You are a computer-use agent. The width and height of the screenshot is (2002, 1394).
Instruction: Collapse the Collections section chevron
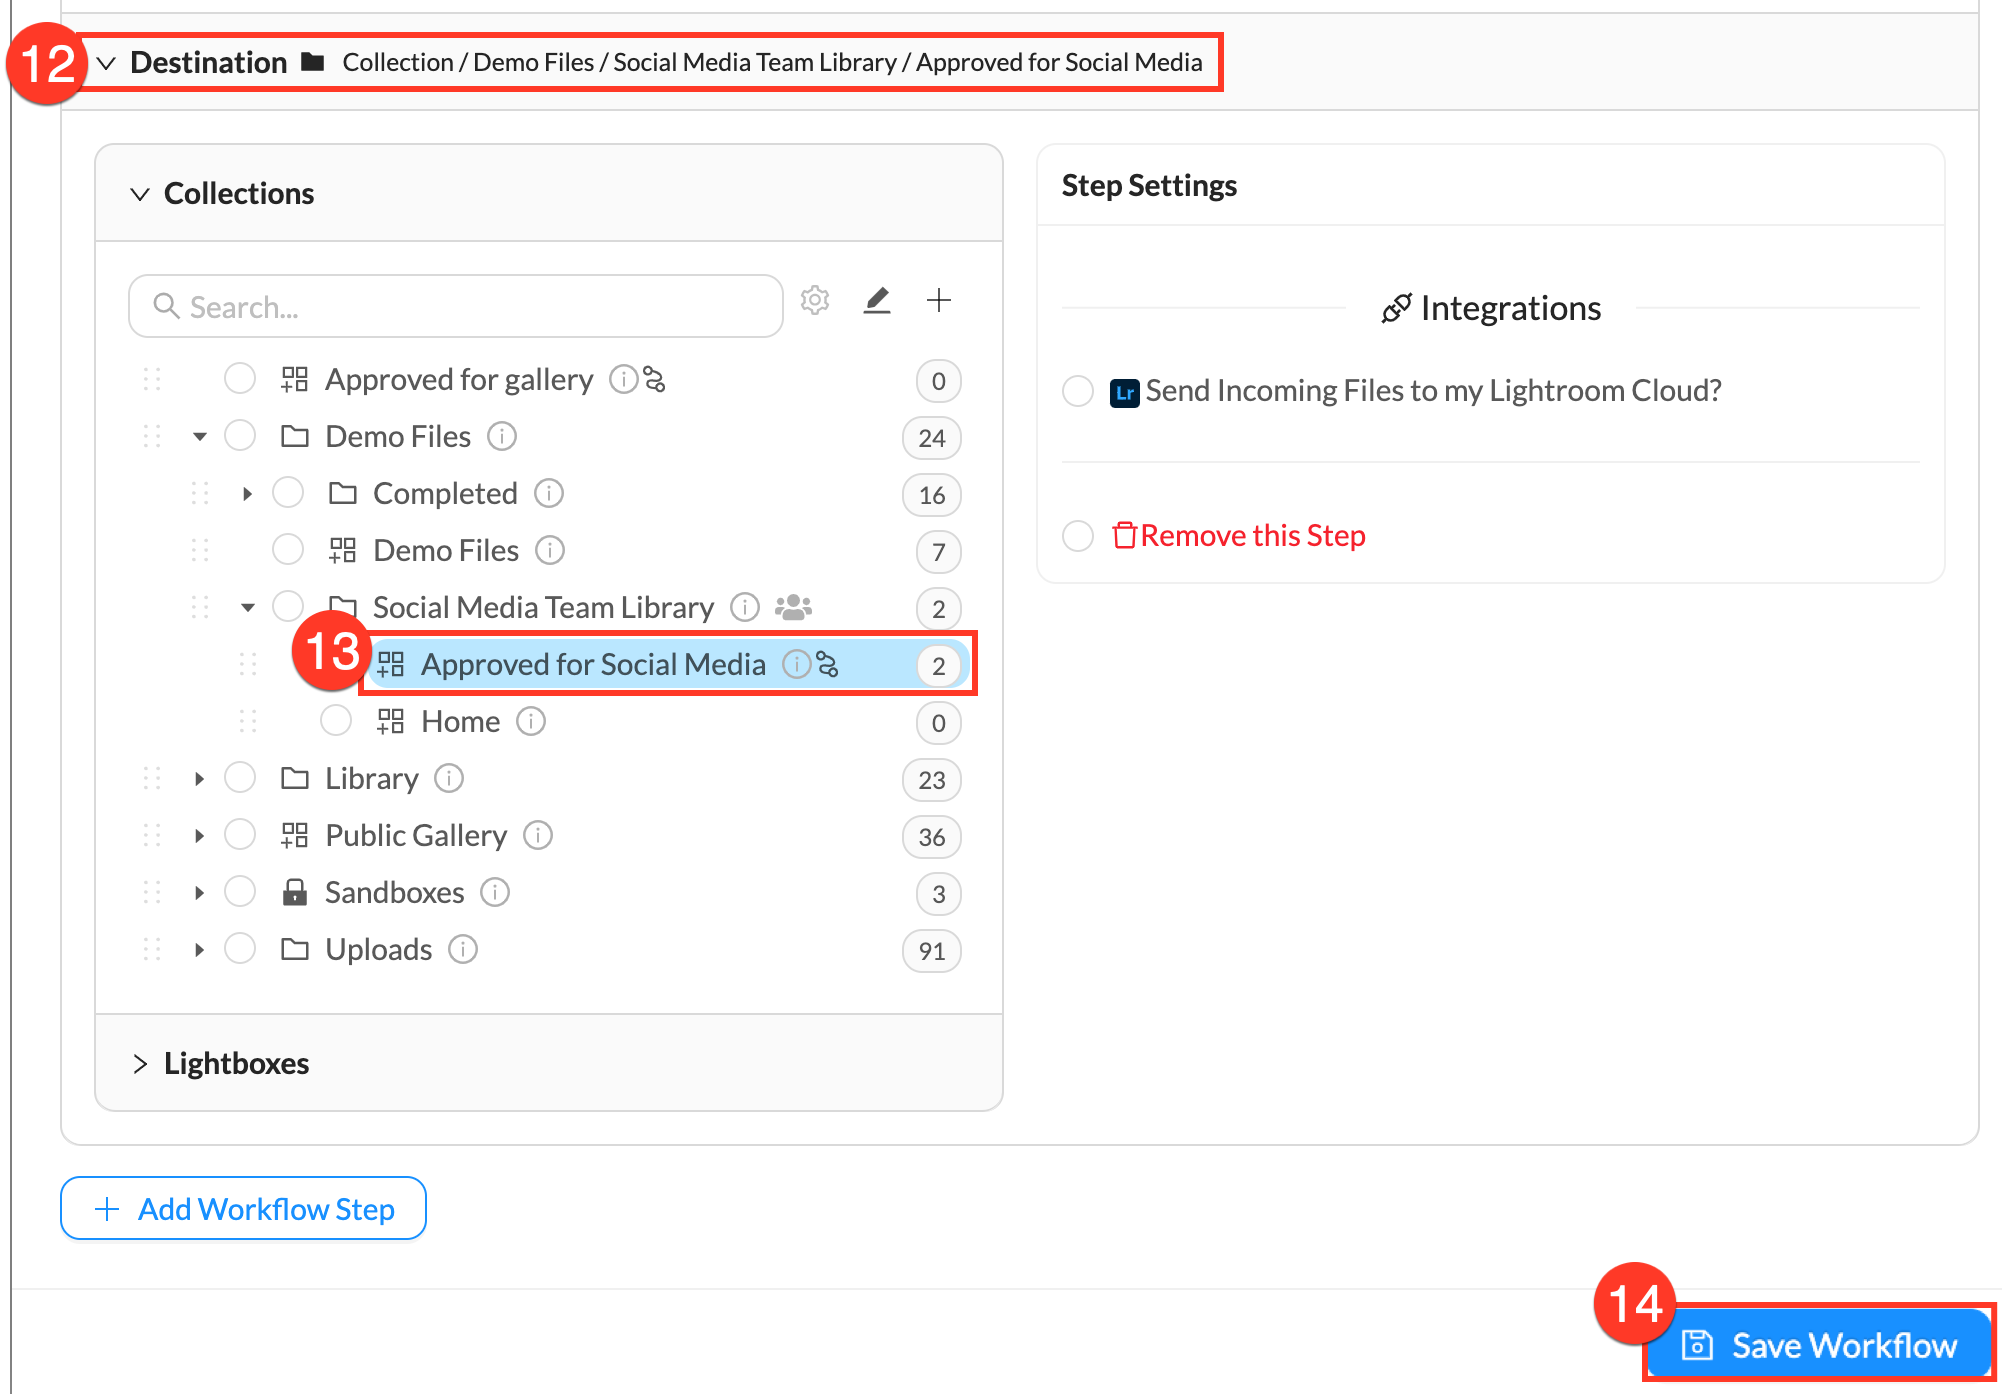tap(140, 194)
